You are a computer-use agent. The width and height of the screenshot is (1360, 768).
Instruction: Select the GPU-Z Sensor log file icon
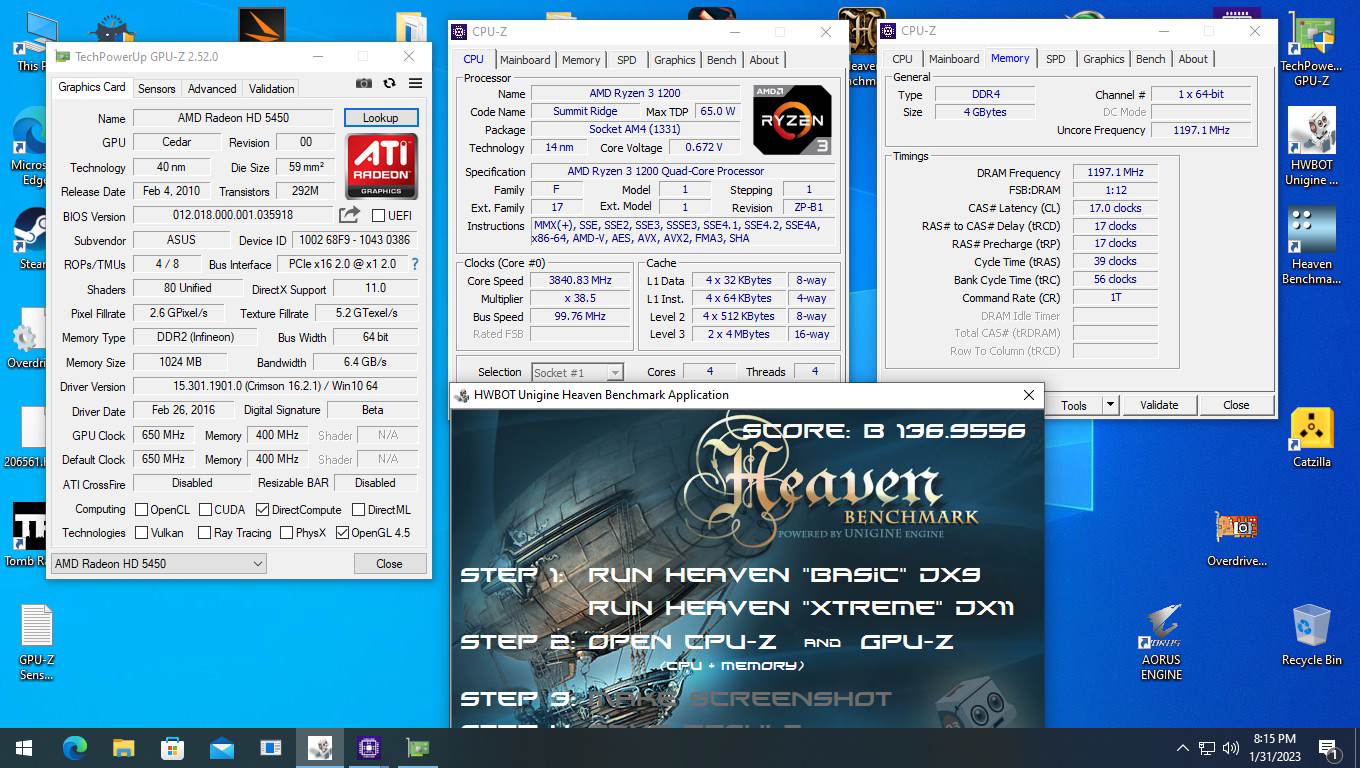click(x=36, y=642)
